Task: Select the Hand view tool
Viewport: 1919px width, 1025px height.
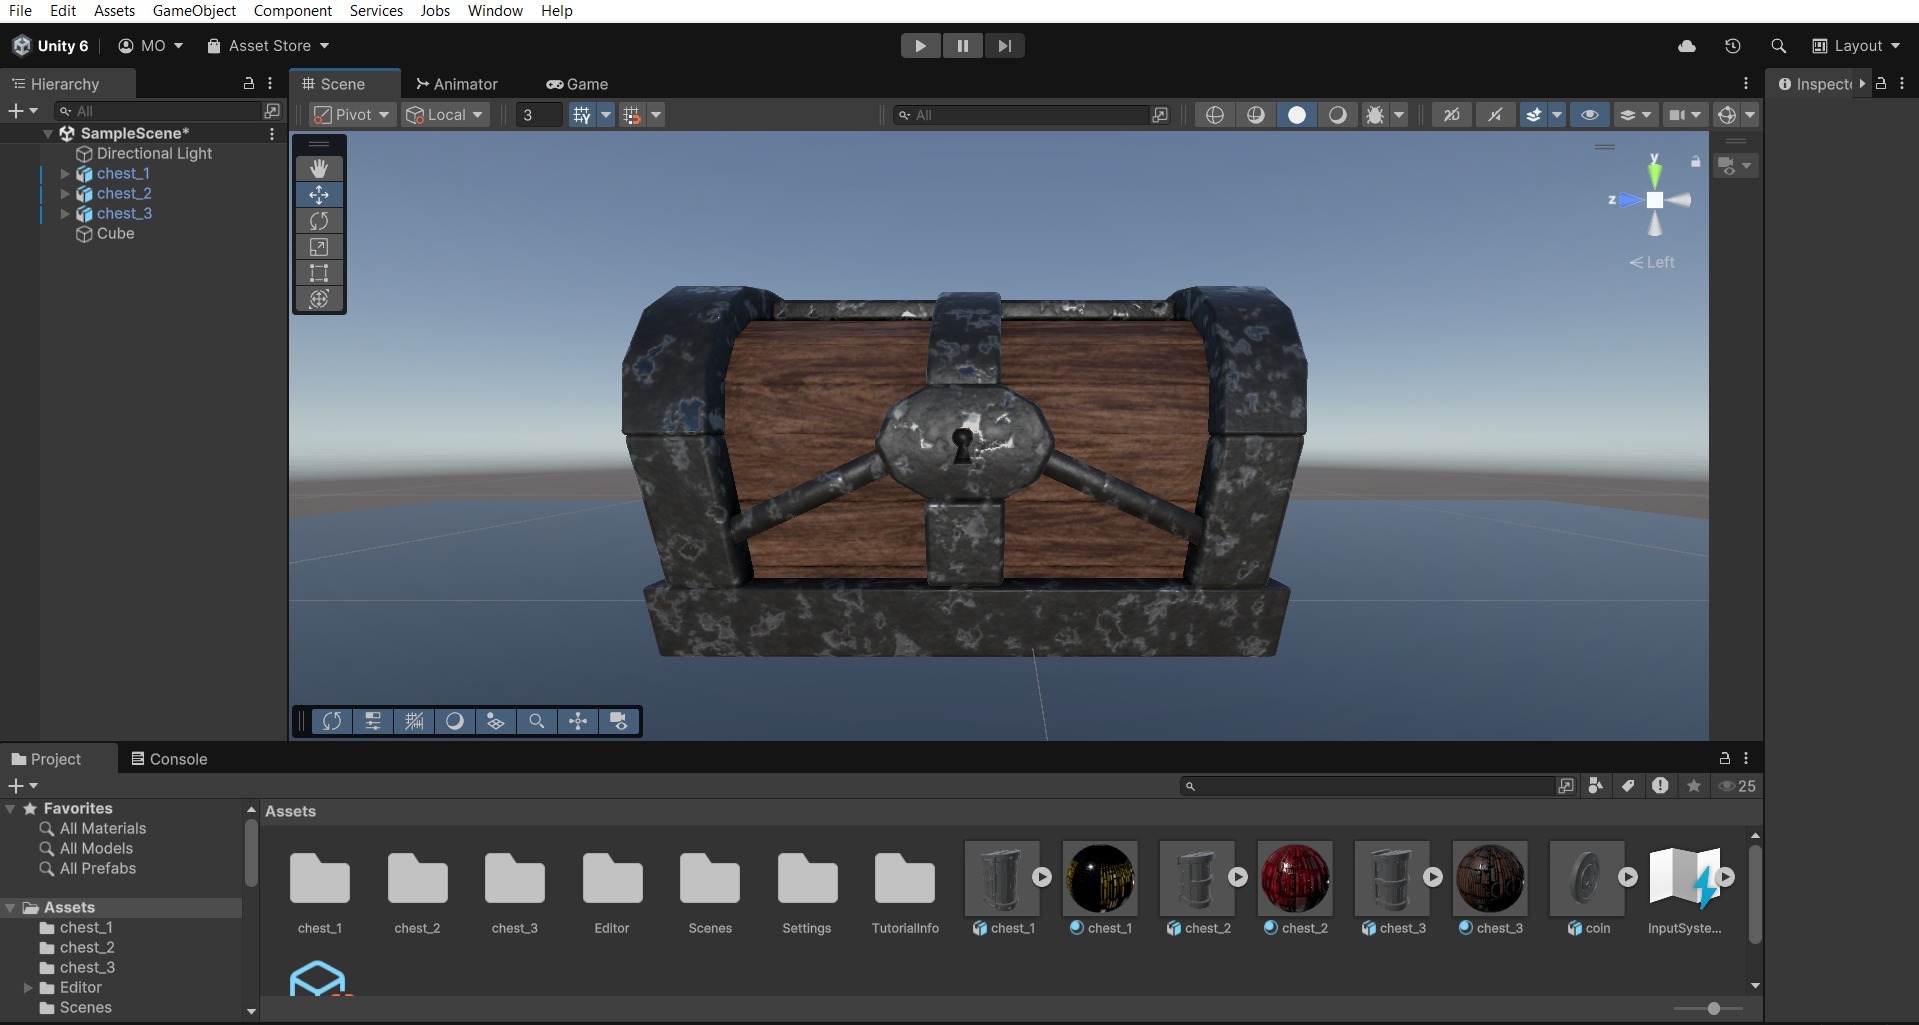Action: click(x=319, y=168)
